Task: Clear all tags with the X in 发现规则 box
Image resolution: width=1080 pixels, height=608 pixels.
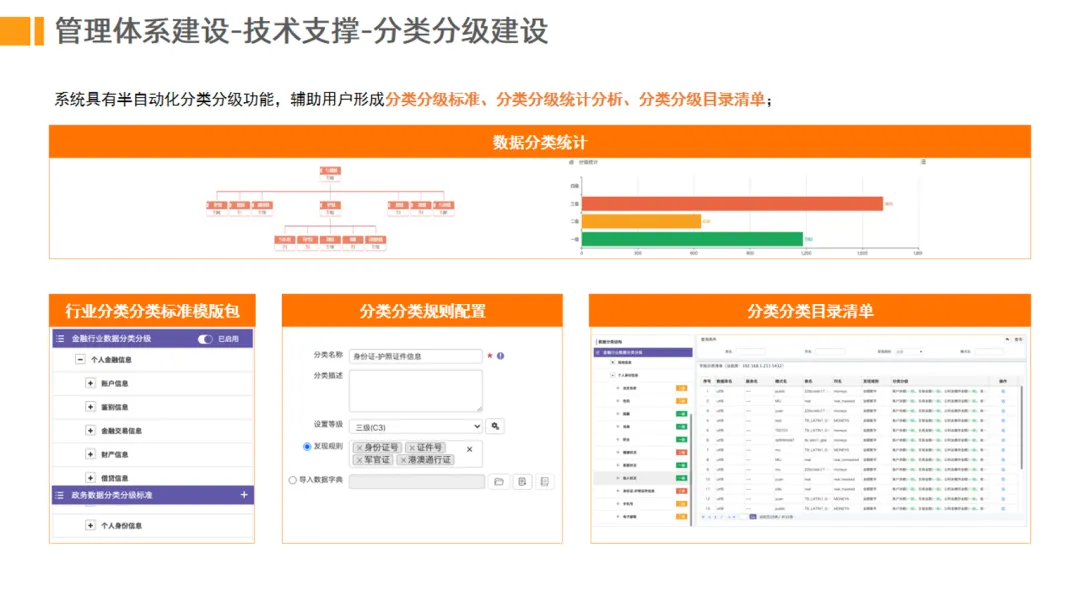Action: (x=470, y=449)
